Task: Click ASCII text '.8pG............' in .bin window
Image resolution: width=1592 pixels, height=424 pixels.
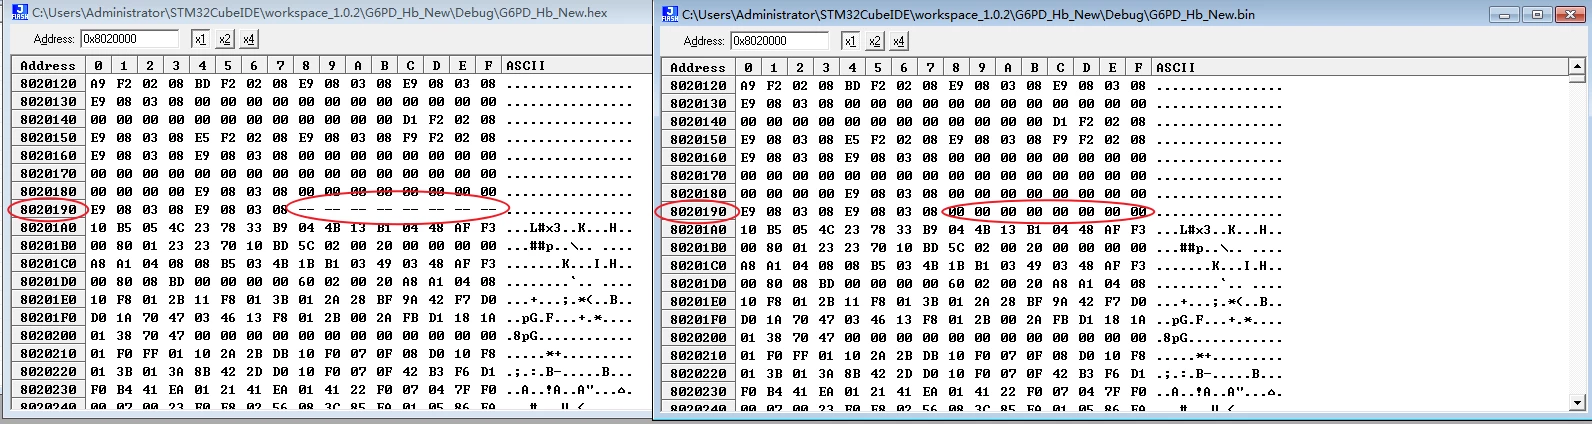Action: point(1219,337)
